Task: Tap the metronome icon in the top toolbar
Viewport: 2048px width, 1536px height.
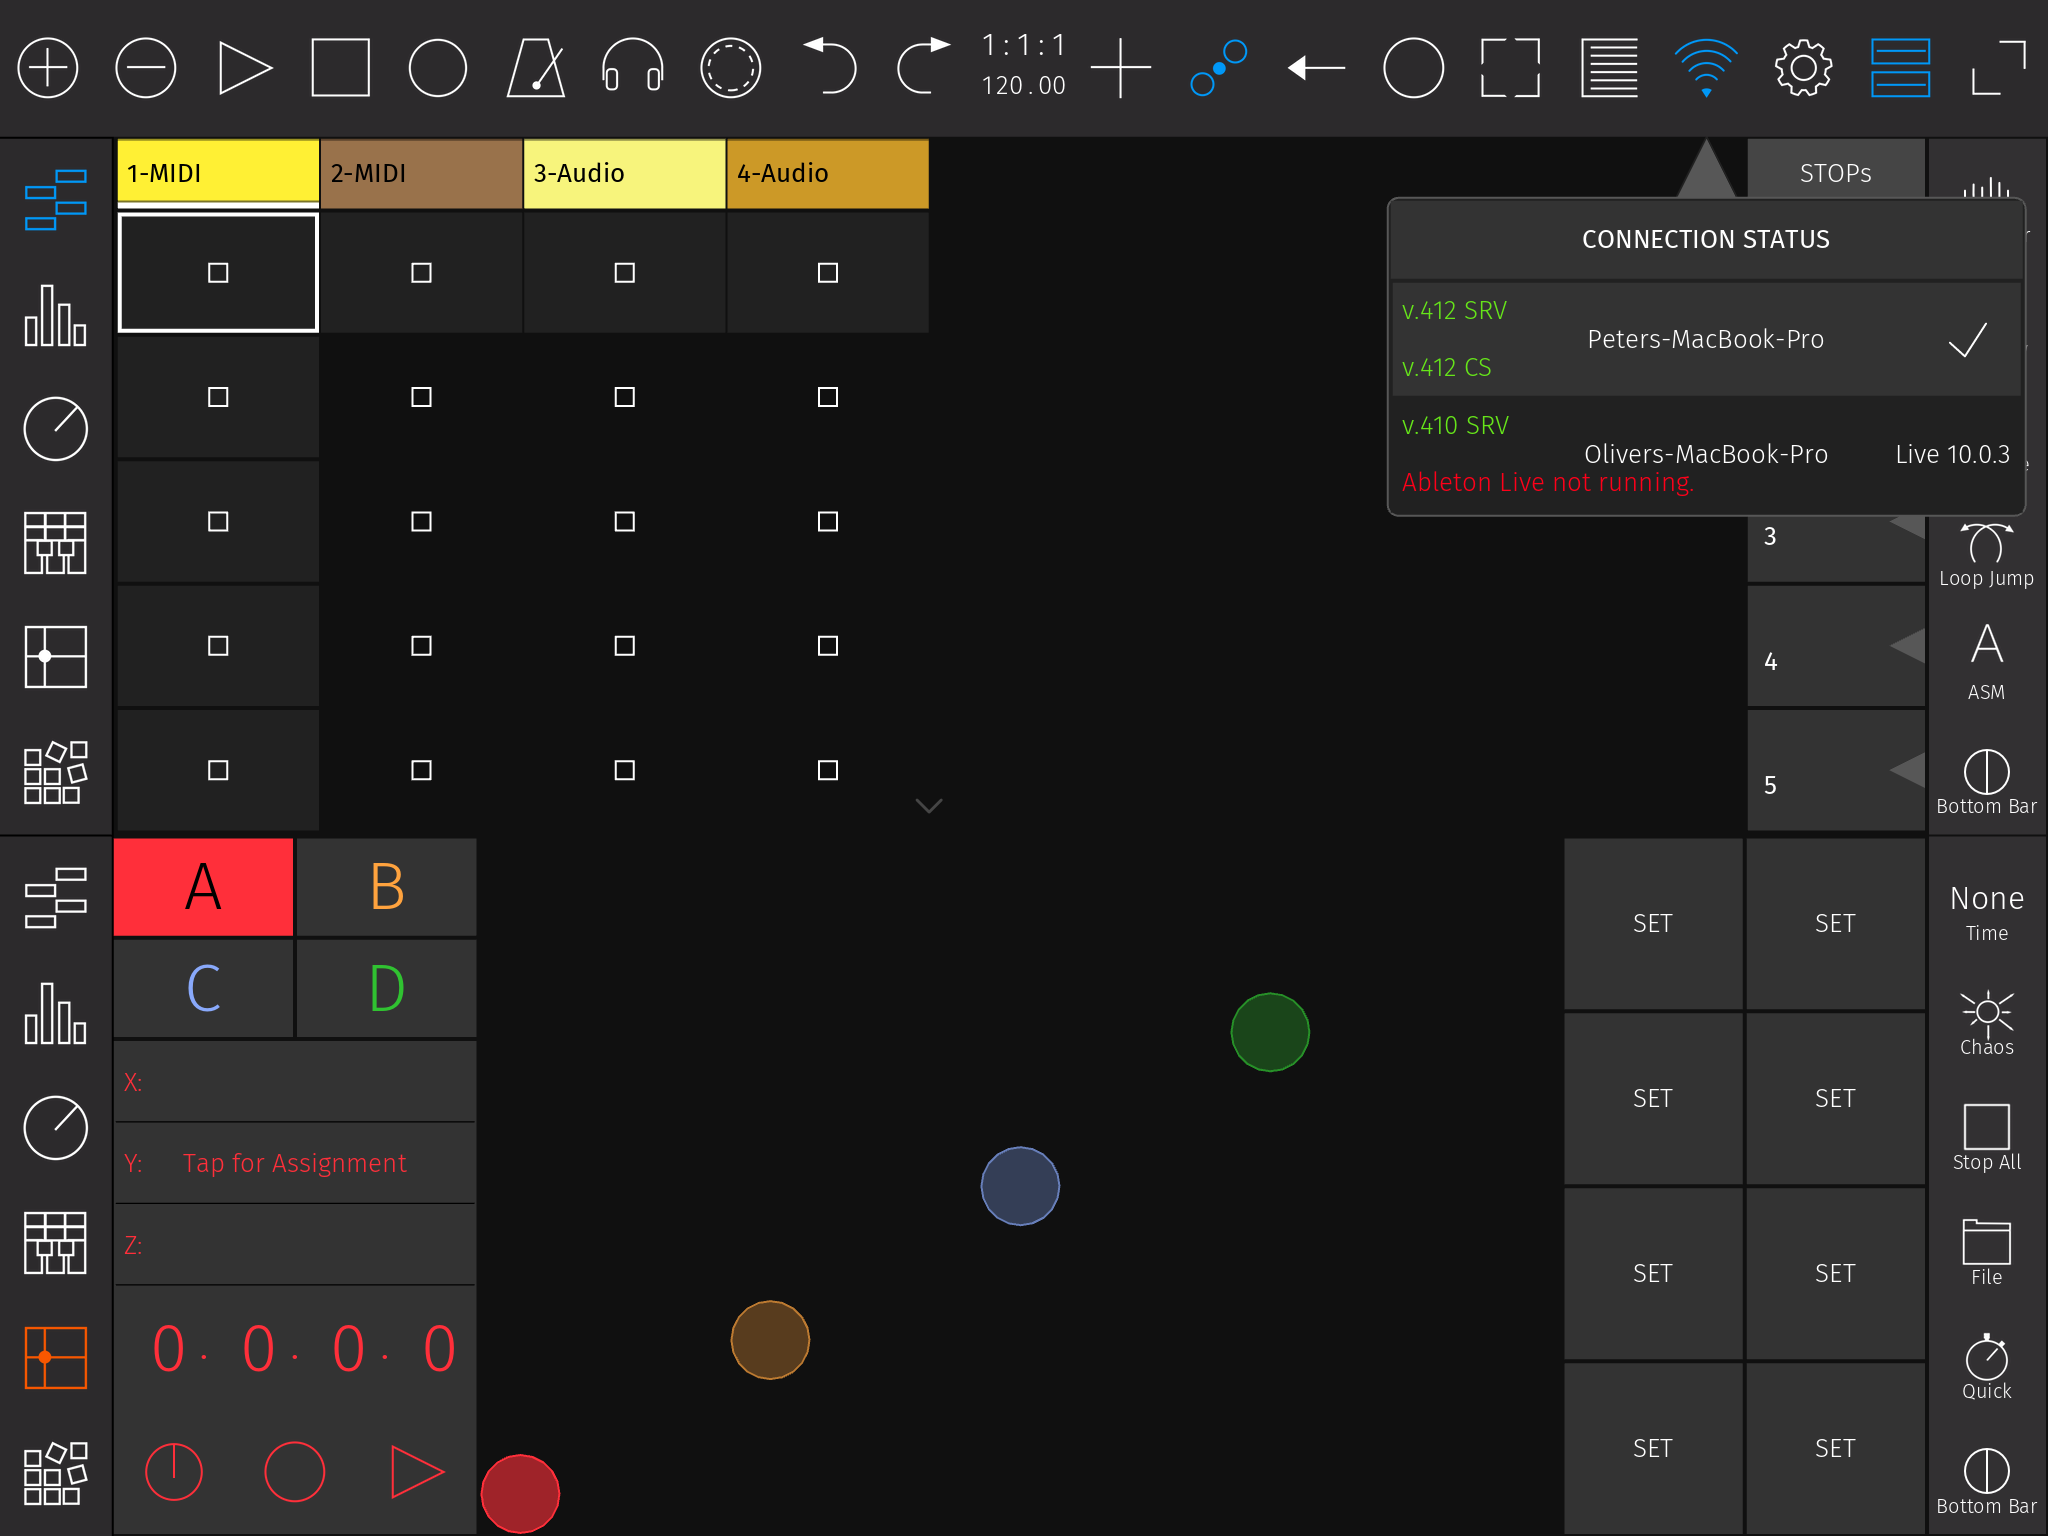Action: 535,67
